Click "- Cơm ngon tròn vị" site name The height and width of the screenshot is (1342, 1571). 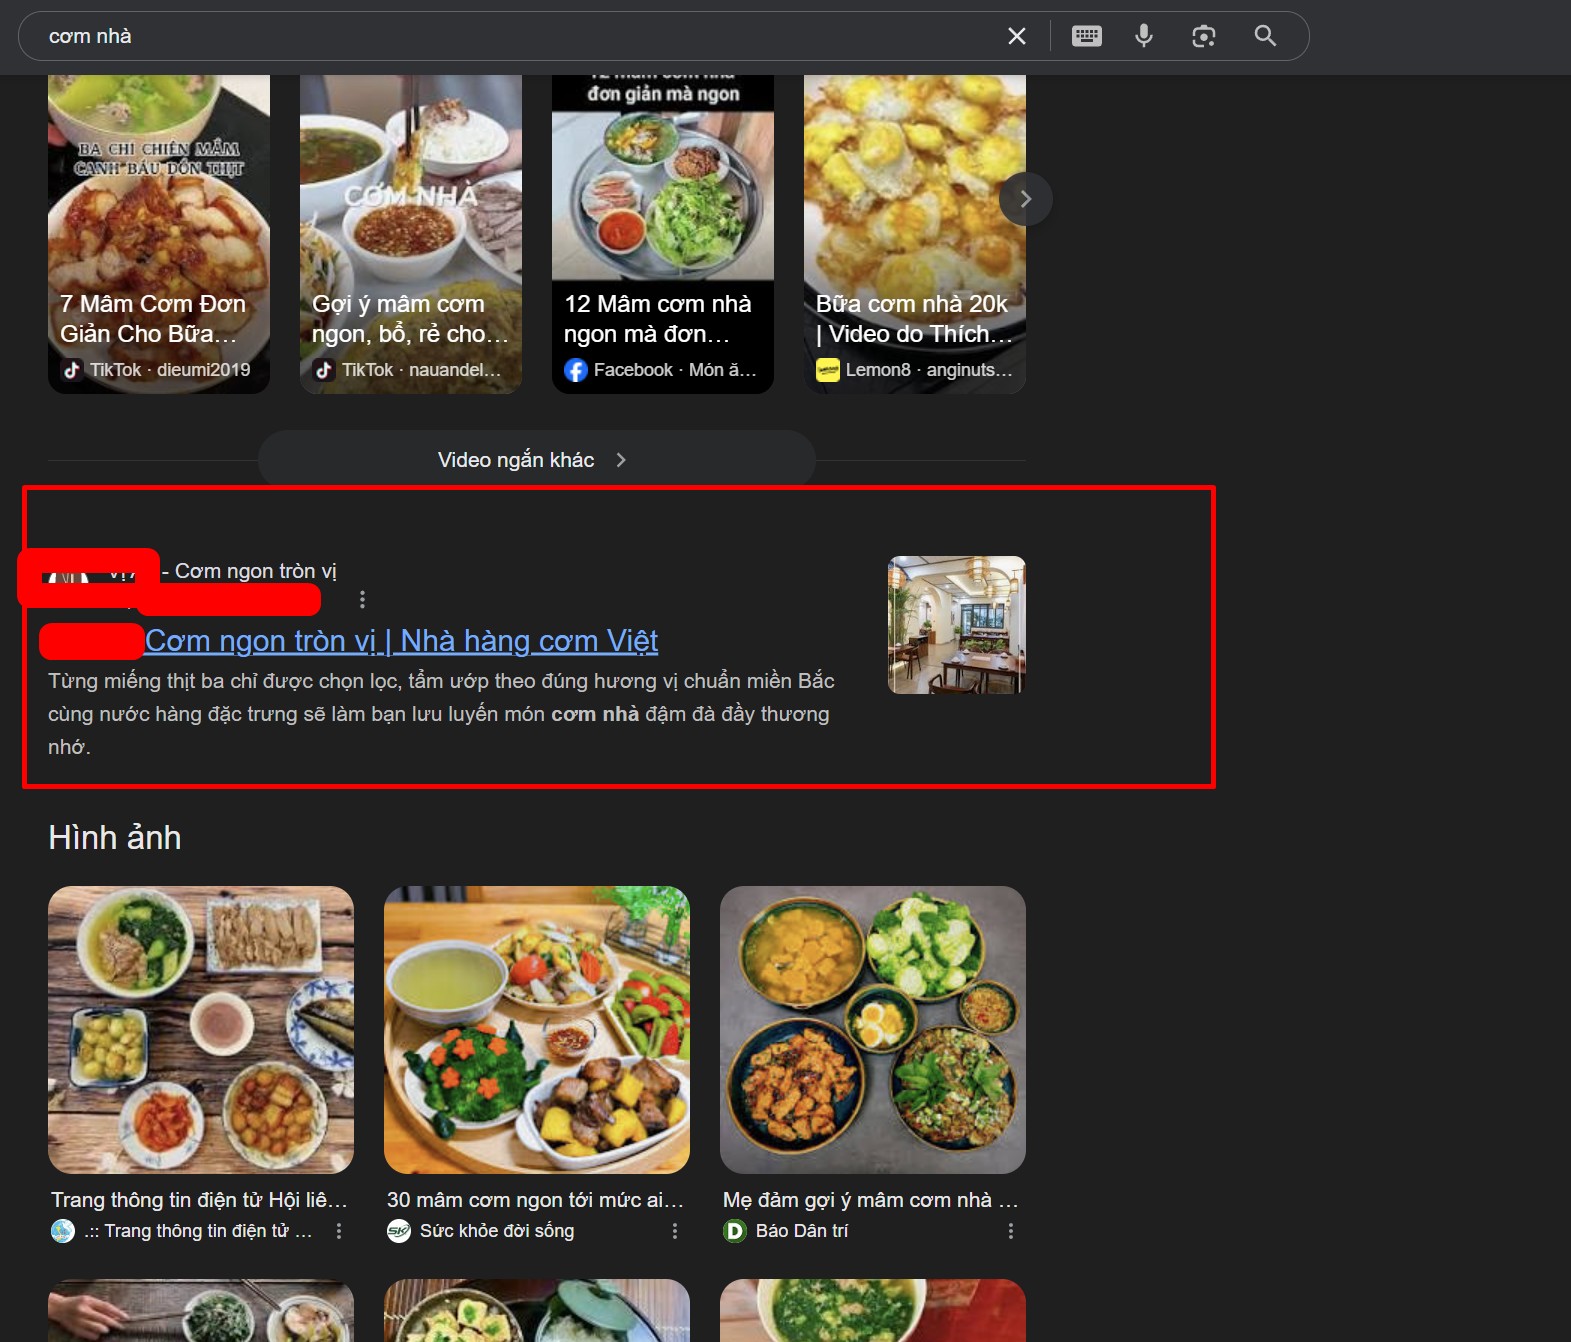[x=249, y=571]
